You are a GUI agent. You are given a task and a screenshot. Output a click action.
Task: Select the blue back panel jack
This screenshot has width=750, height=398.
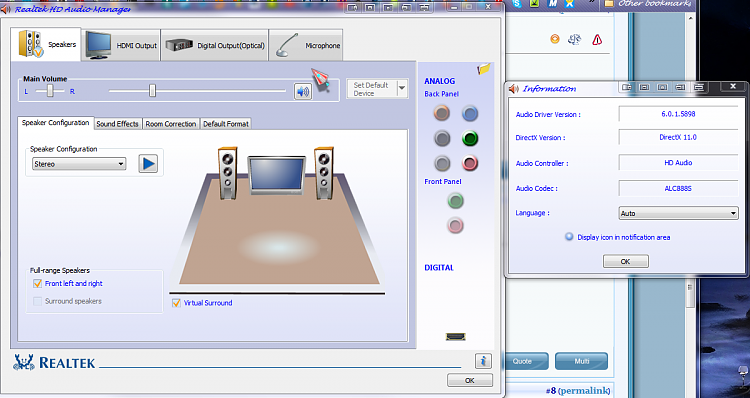[x=470, y=113]
